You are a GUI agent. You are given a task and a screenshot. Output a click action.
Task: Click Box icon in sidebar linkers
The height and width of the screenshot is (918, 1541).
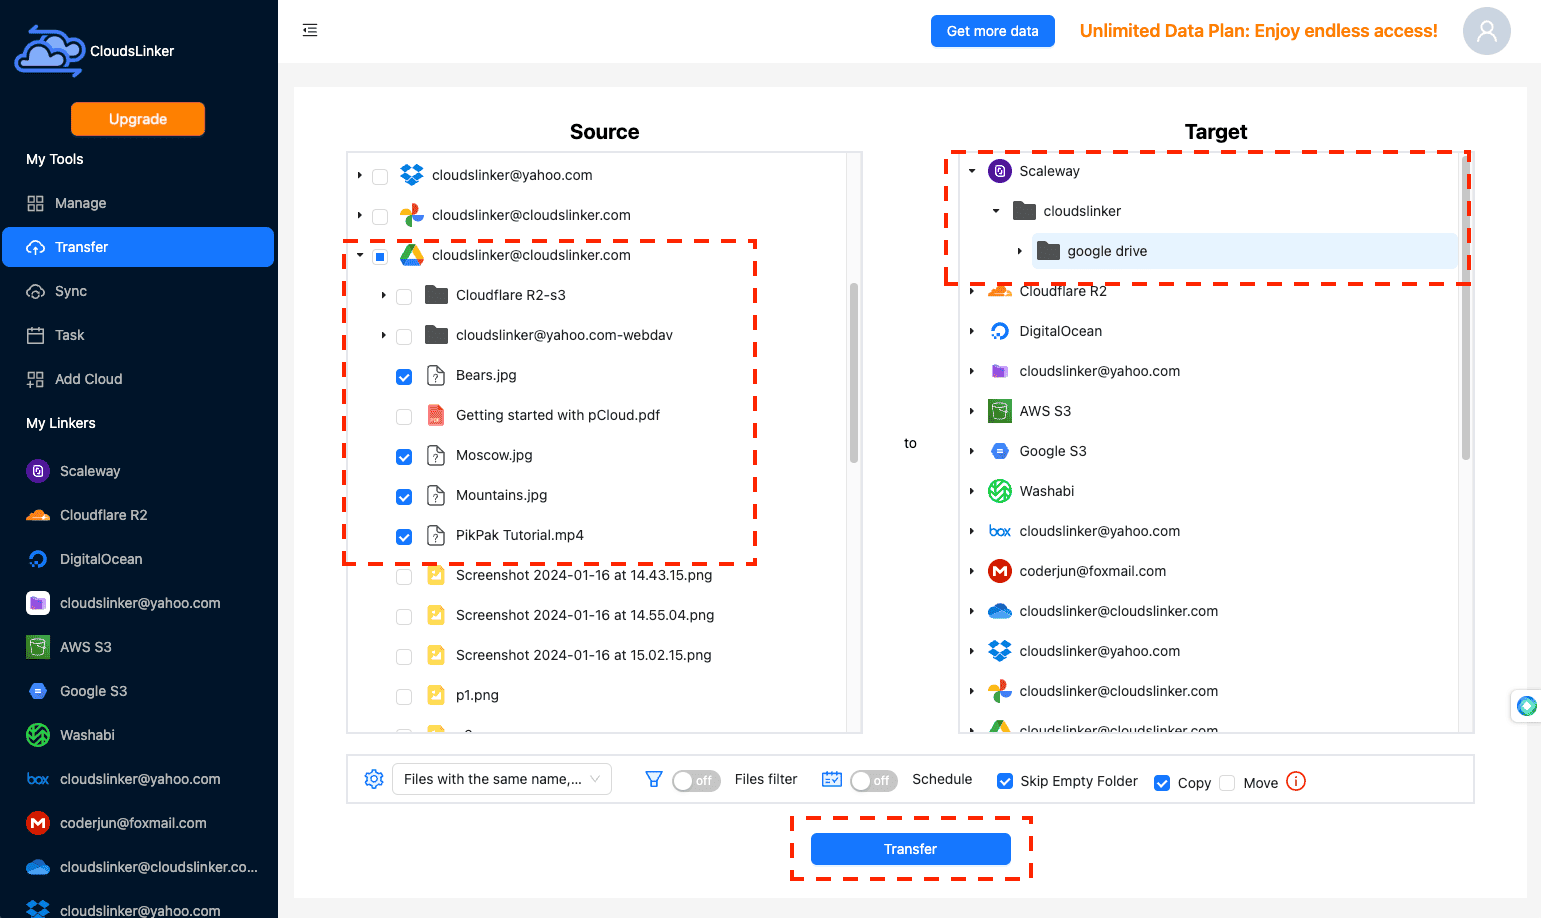[x=38, y=779]
